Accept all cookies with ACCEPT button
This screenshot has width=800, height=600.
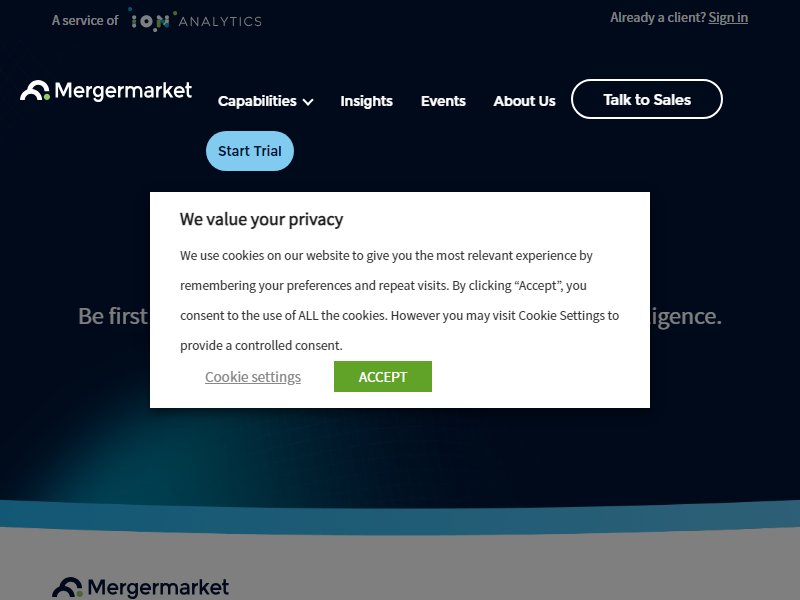click(x=383, y=377)
